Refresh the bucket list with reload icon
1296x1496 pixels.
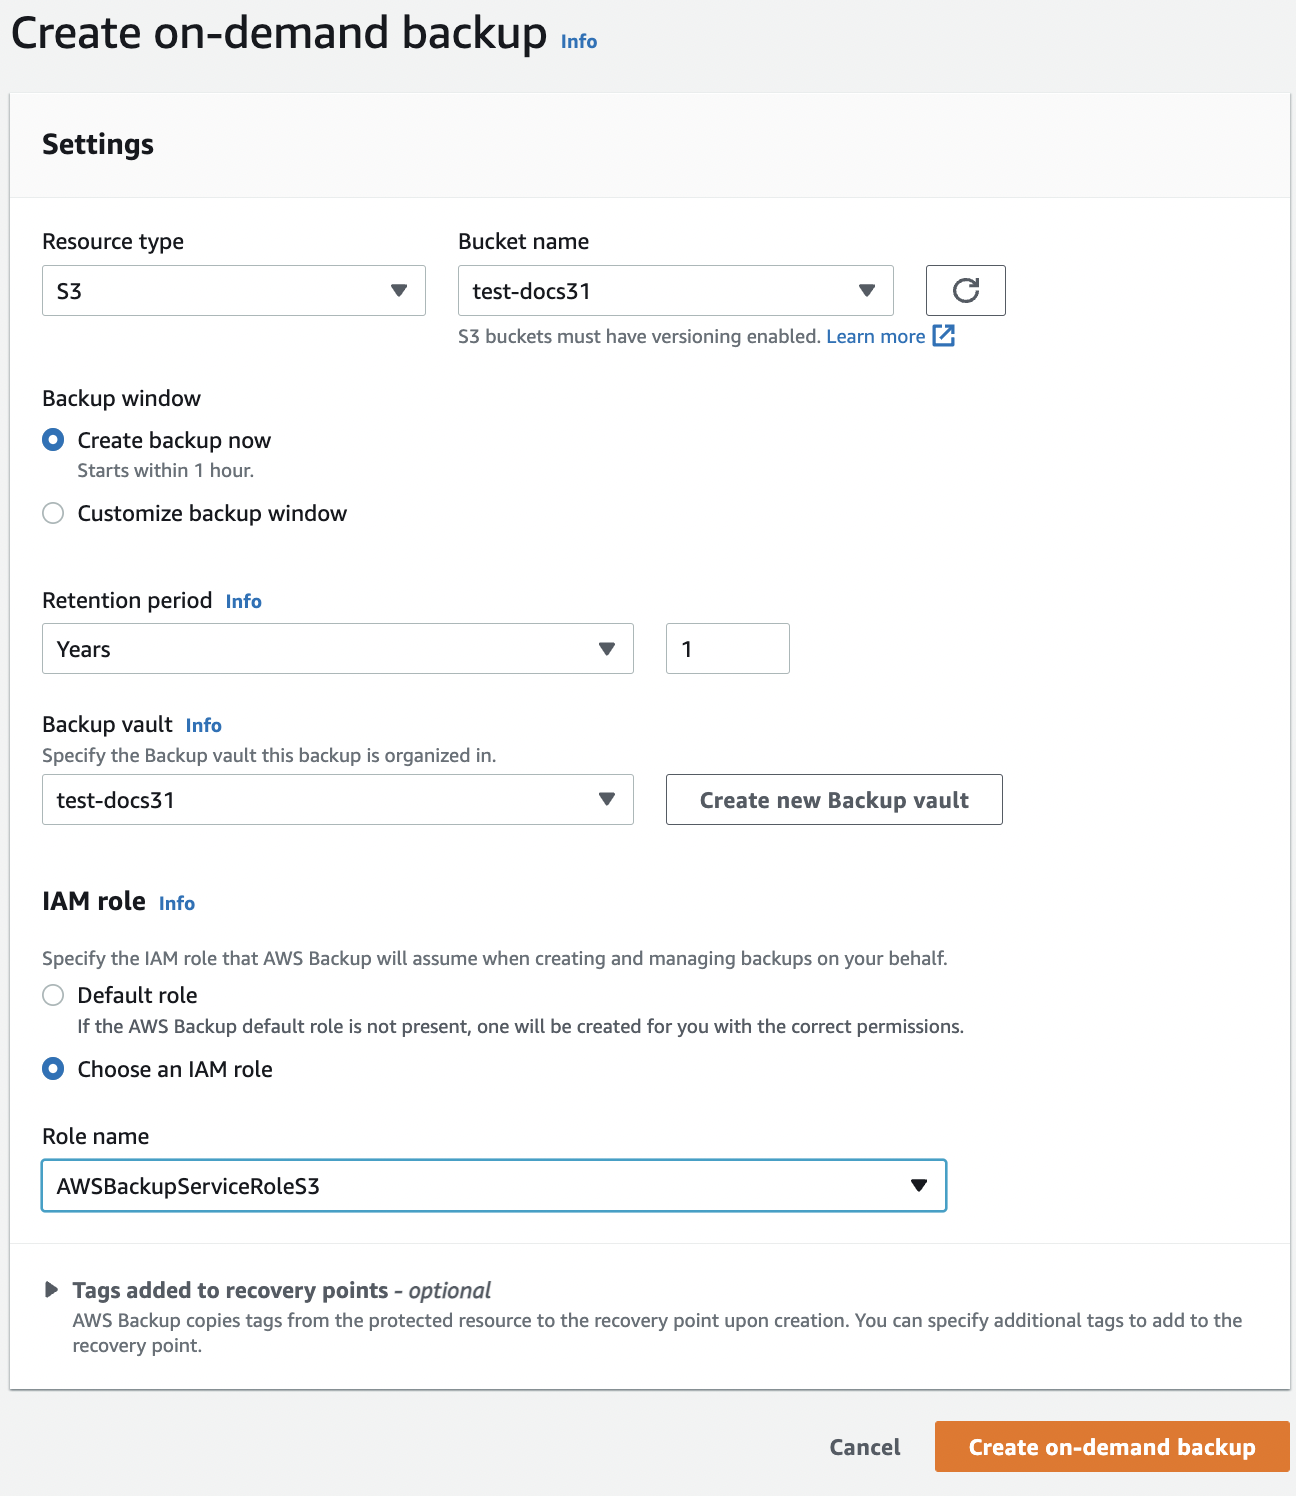click(x=965, y=290)
